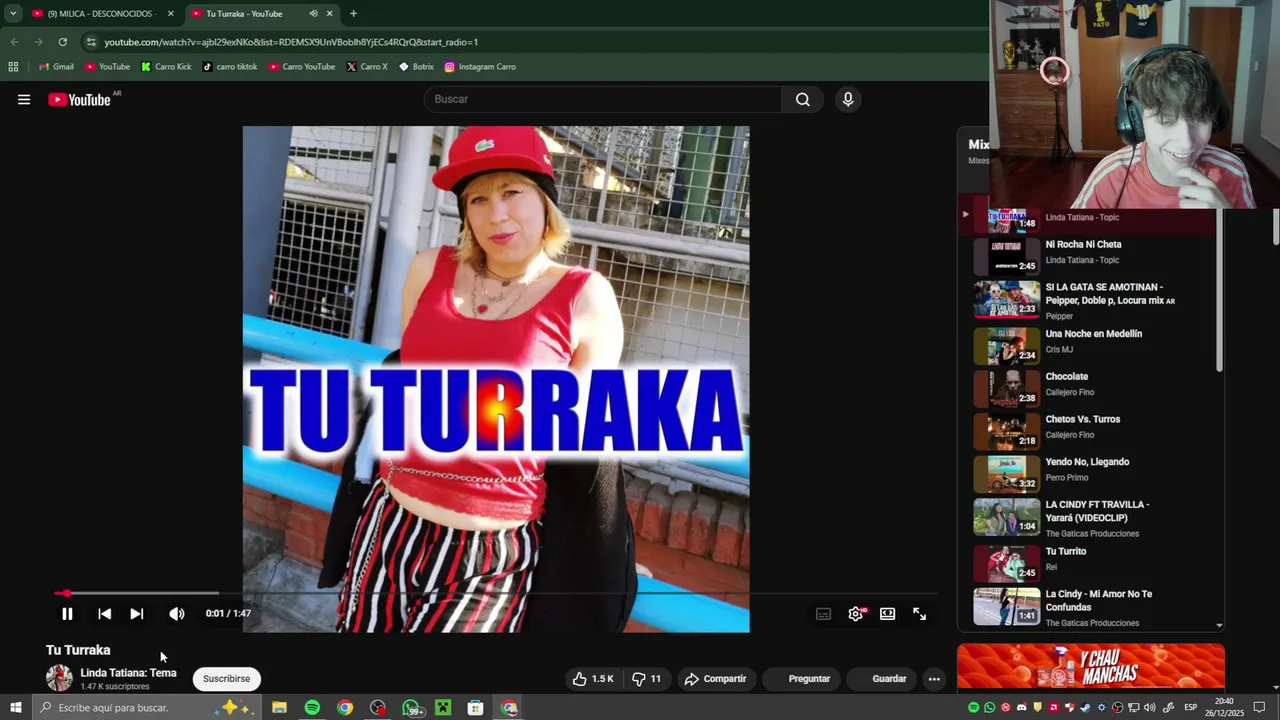
Task: Go back in browser history
Action: (x=14, y=42)
